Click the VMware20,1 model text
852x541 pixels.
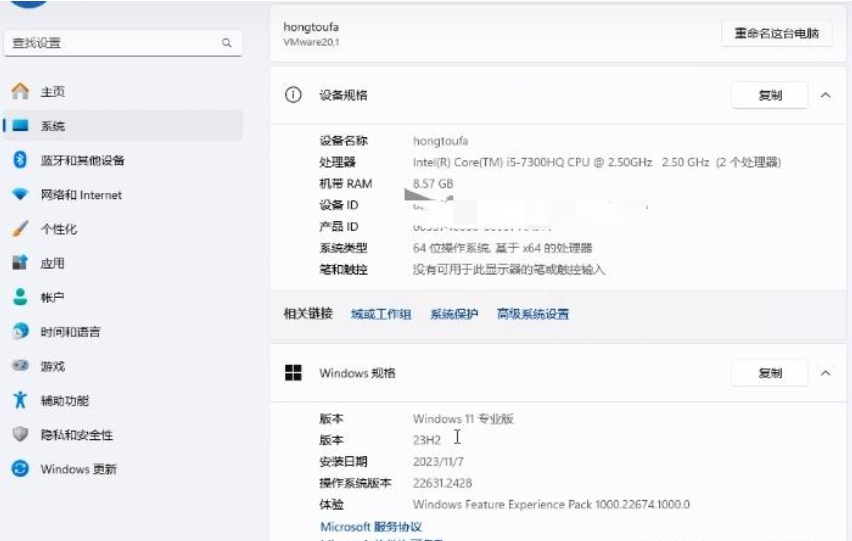311,42
